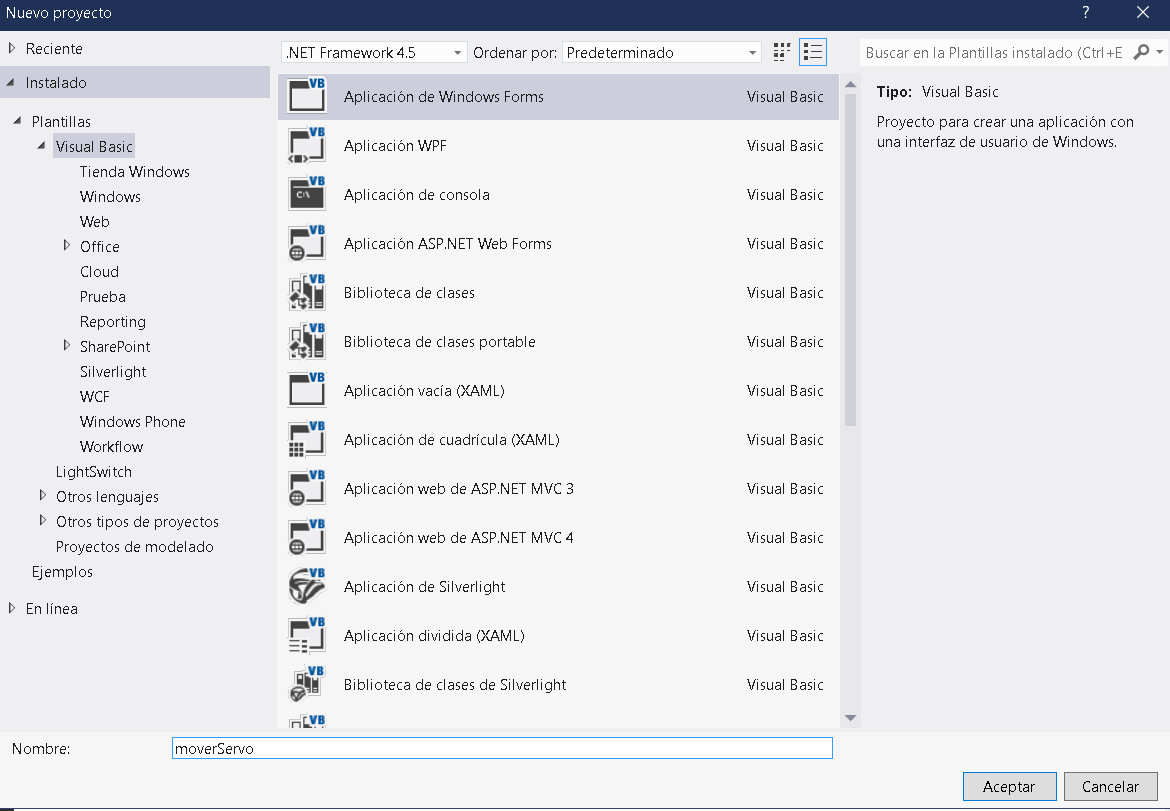The width and height of the screenshot is (1170, 811).
Task: Select the Aplicación WPF template text
Action: [x=395, y=145]
